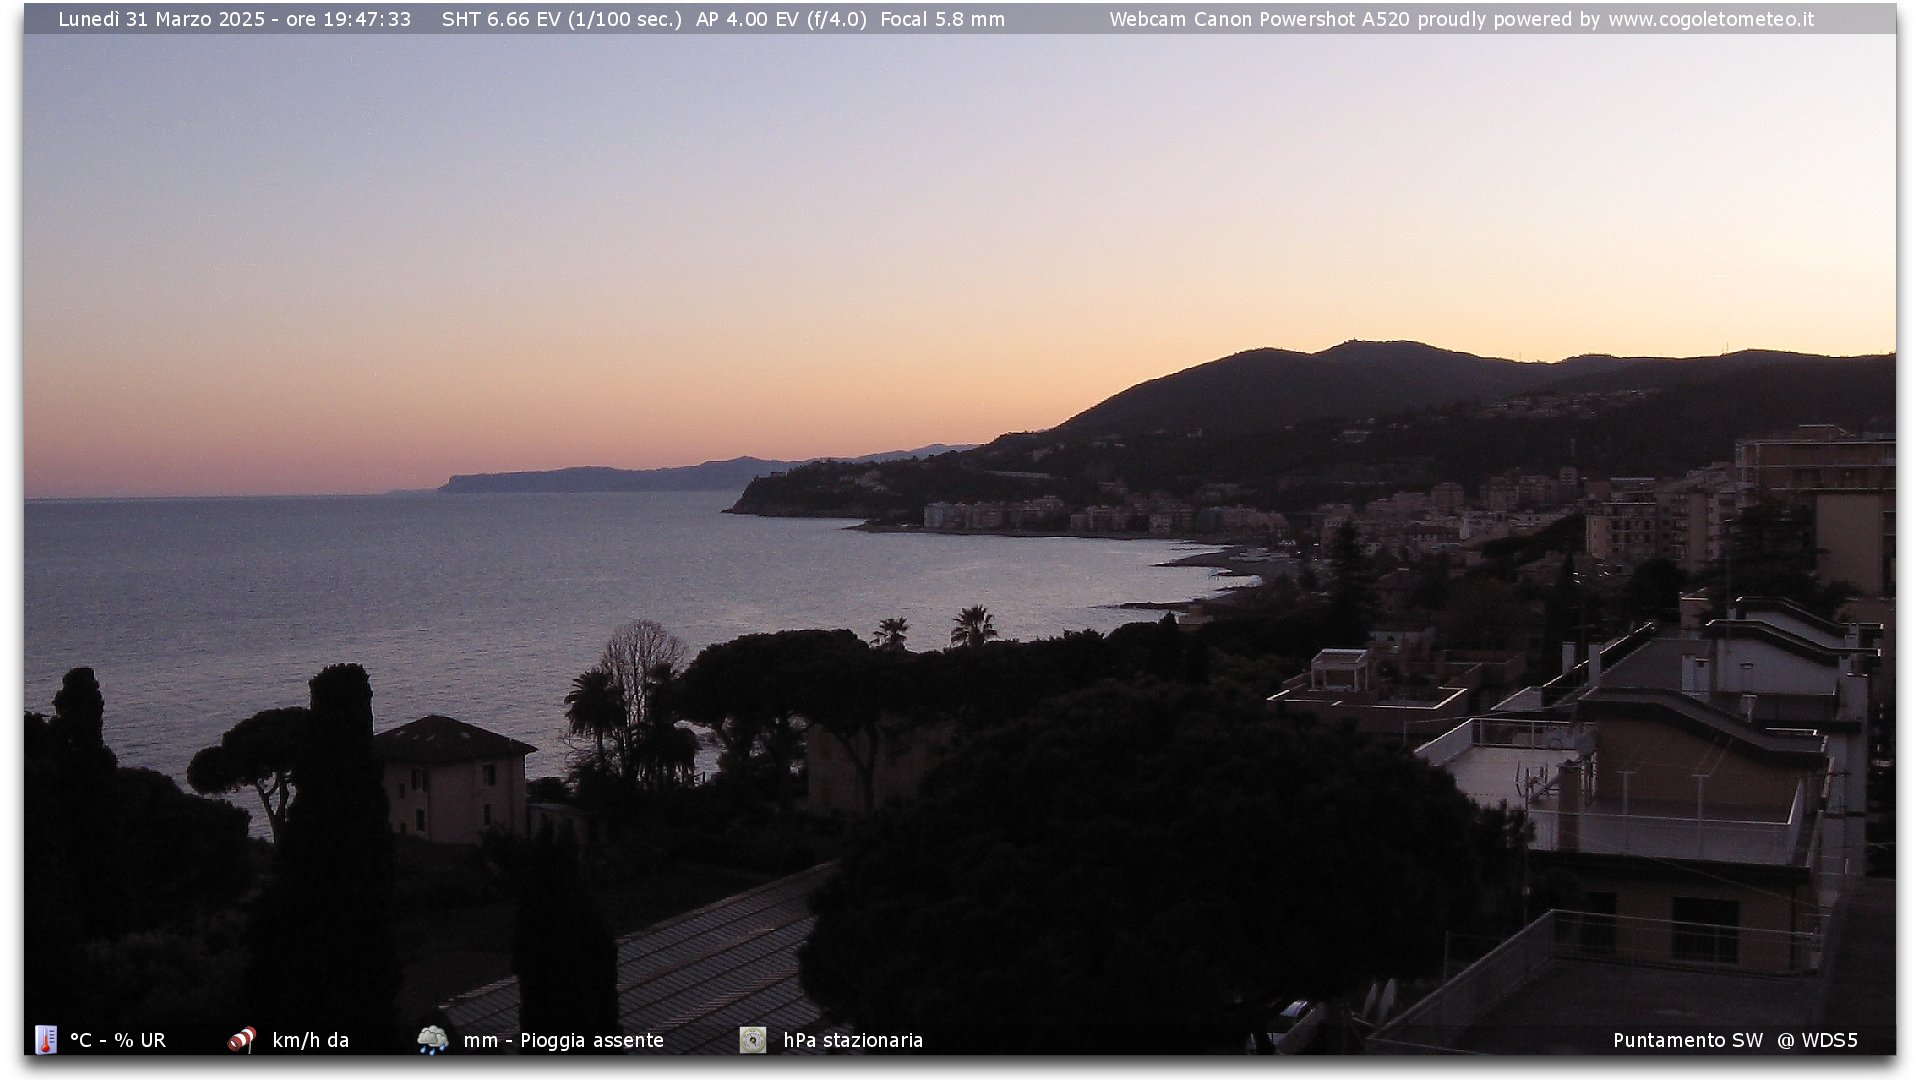Click the 'km/h da' wind reading
The width and height of the screenshot is (1920, 1080).
(311, 1040)
